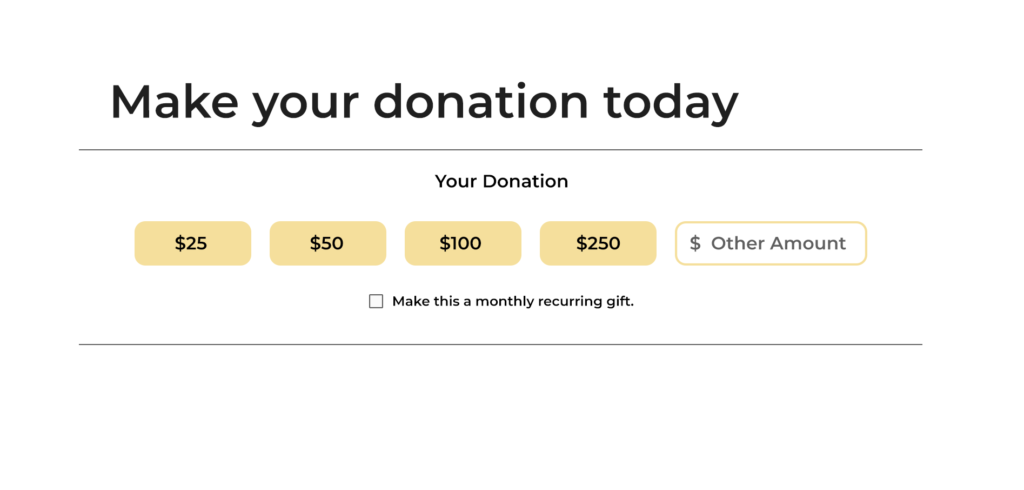The height and width of the screenshot is (490, 1024).
Task: Enable the monthly recurring gift checkbox
Action: point(376,301)
